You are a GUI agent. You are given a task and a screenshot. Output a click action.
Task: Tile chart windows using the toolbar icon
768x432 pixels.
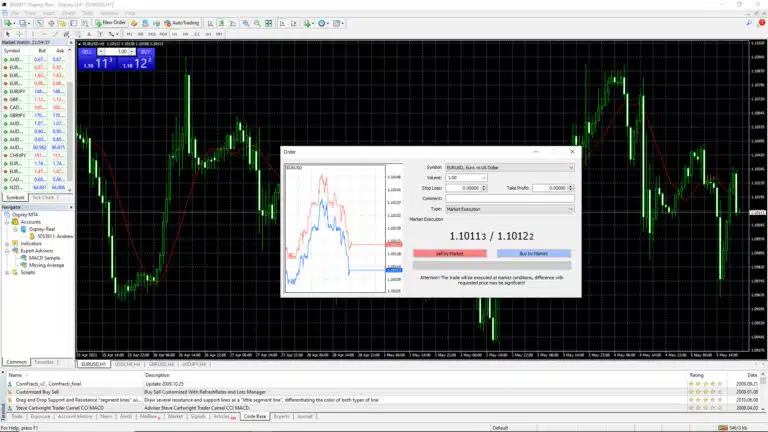click(268, 23)
